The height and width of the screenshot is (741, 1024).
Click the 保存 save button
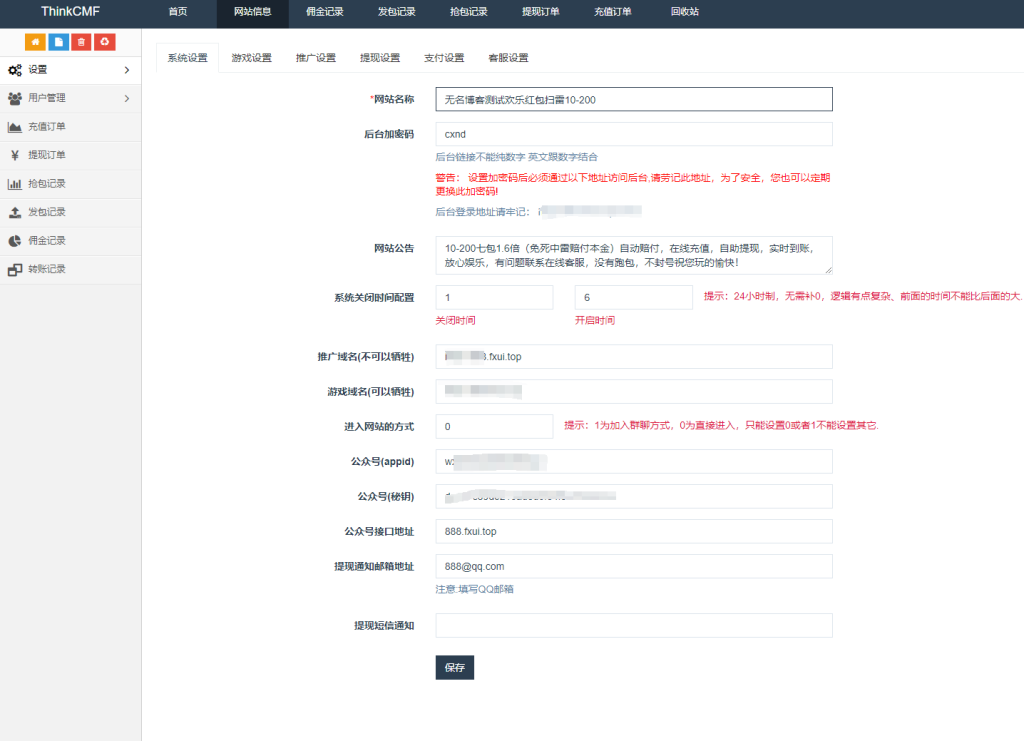[454, 667]
